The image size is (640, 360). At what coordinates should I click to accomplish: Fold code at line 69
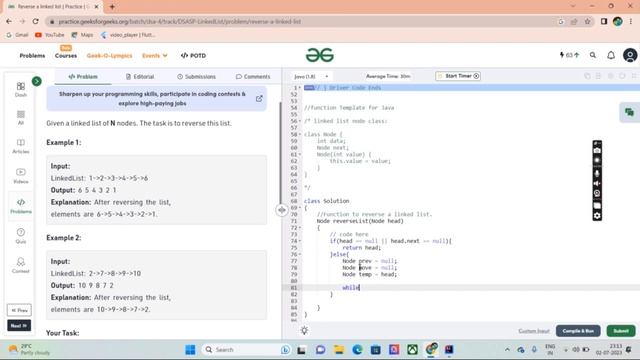300,208
